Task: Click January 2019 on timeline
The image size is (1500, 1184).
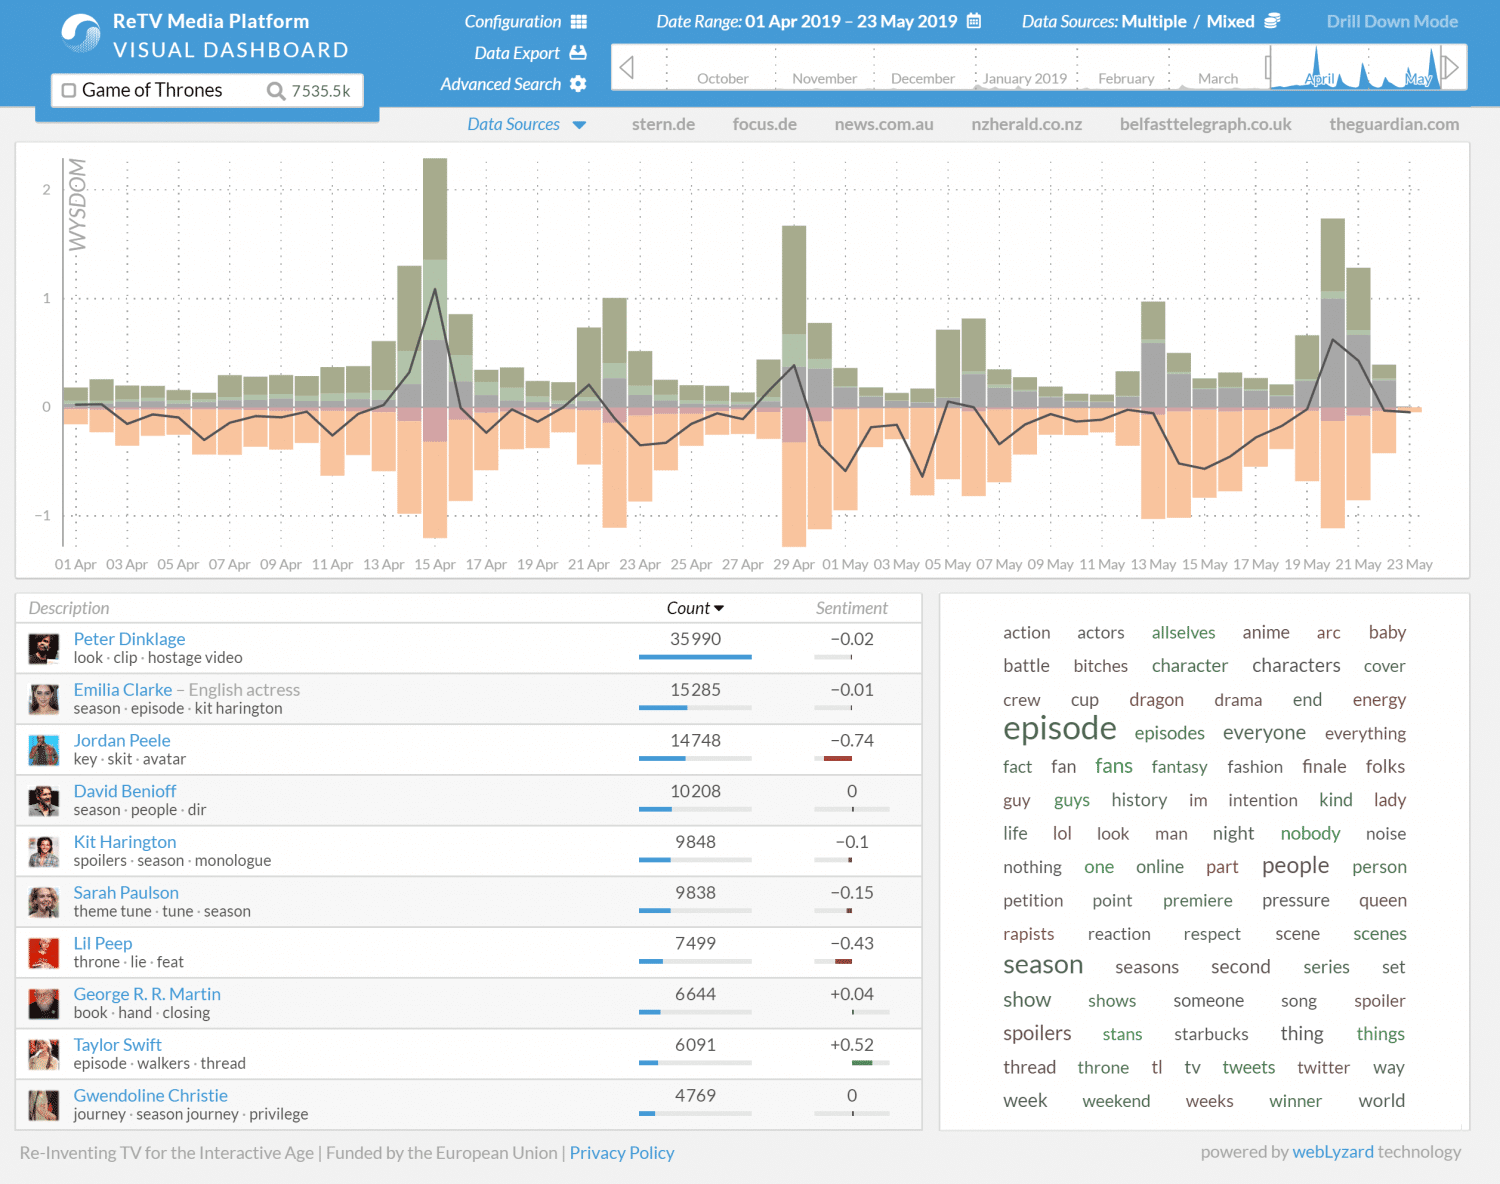Action: [x=1025, y=78]
